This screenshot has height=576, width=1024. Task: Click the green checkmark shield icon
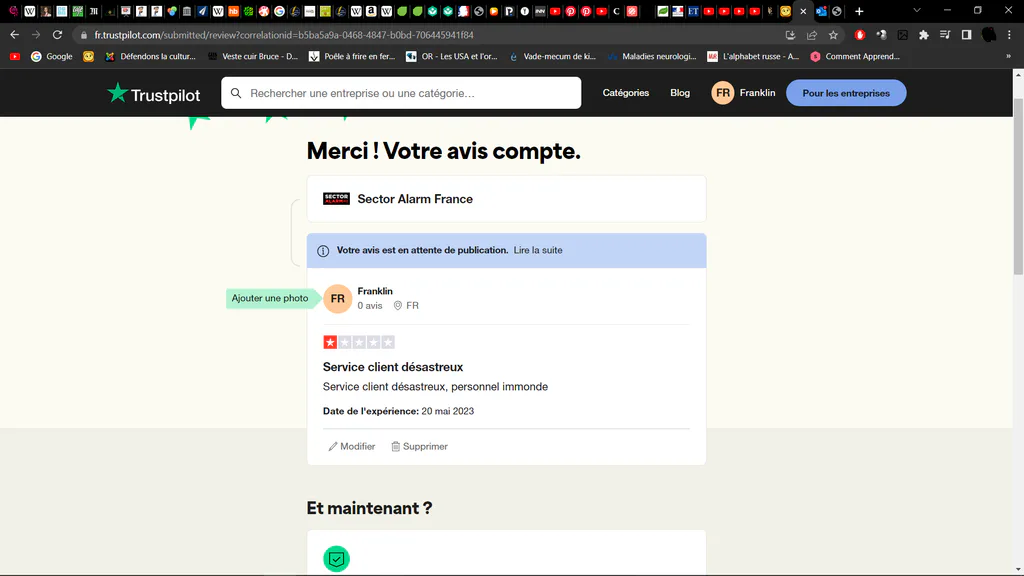336,559
